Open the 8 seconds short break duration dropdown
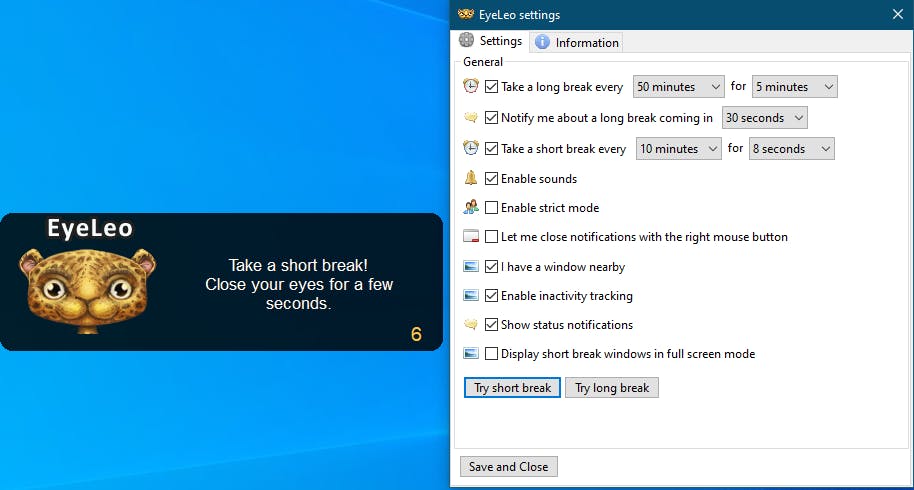The height and width of the screenshot is (490, 914). point(792,149)
